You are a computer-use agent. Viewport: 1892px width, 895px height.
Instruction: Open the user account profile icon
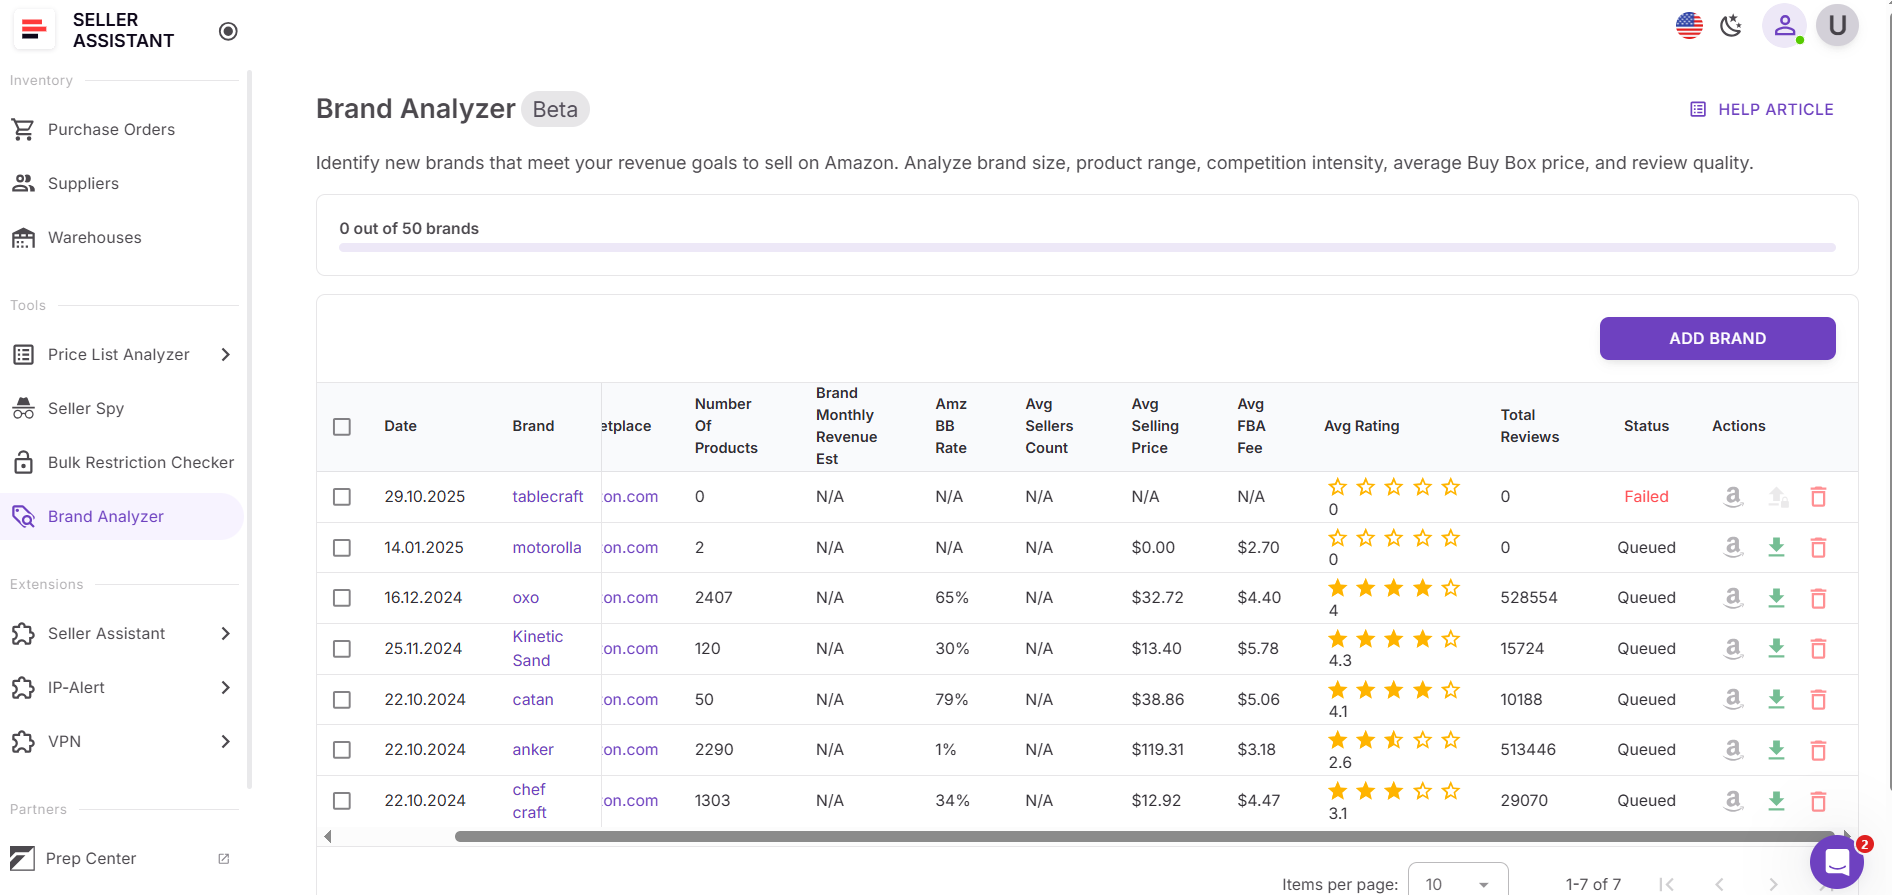point(1784,26)
